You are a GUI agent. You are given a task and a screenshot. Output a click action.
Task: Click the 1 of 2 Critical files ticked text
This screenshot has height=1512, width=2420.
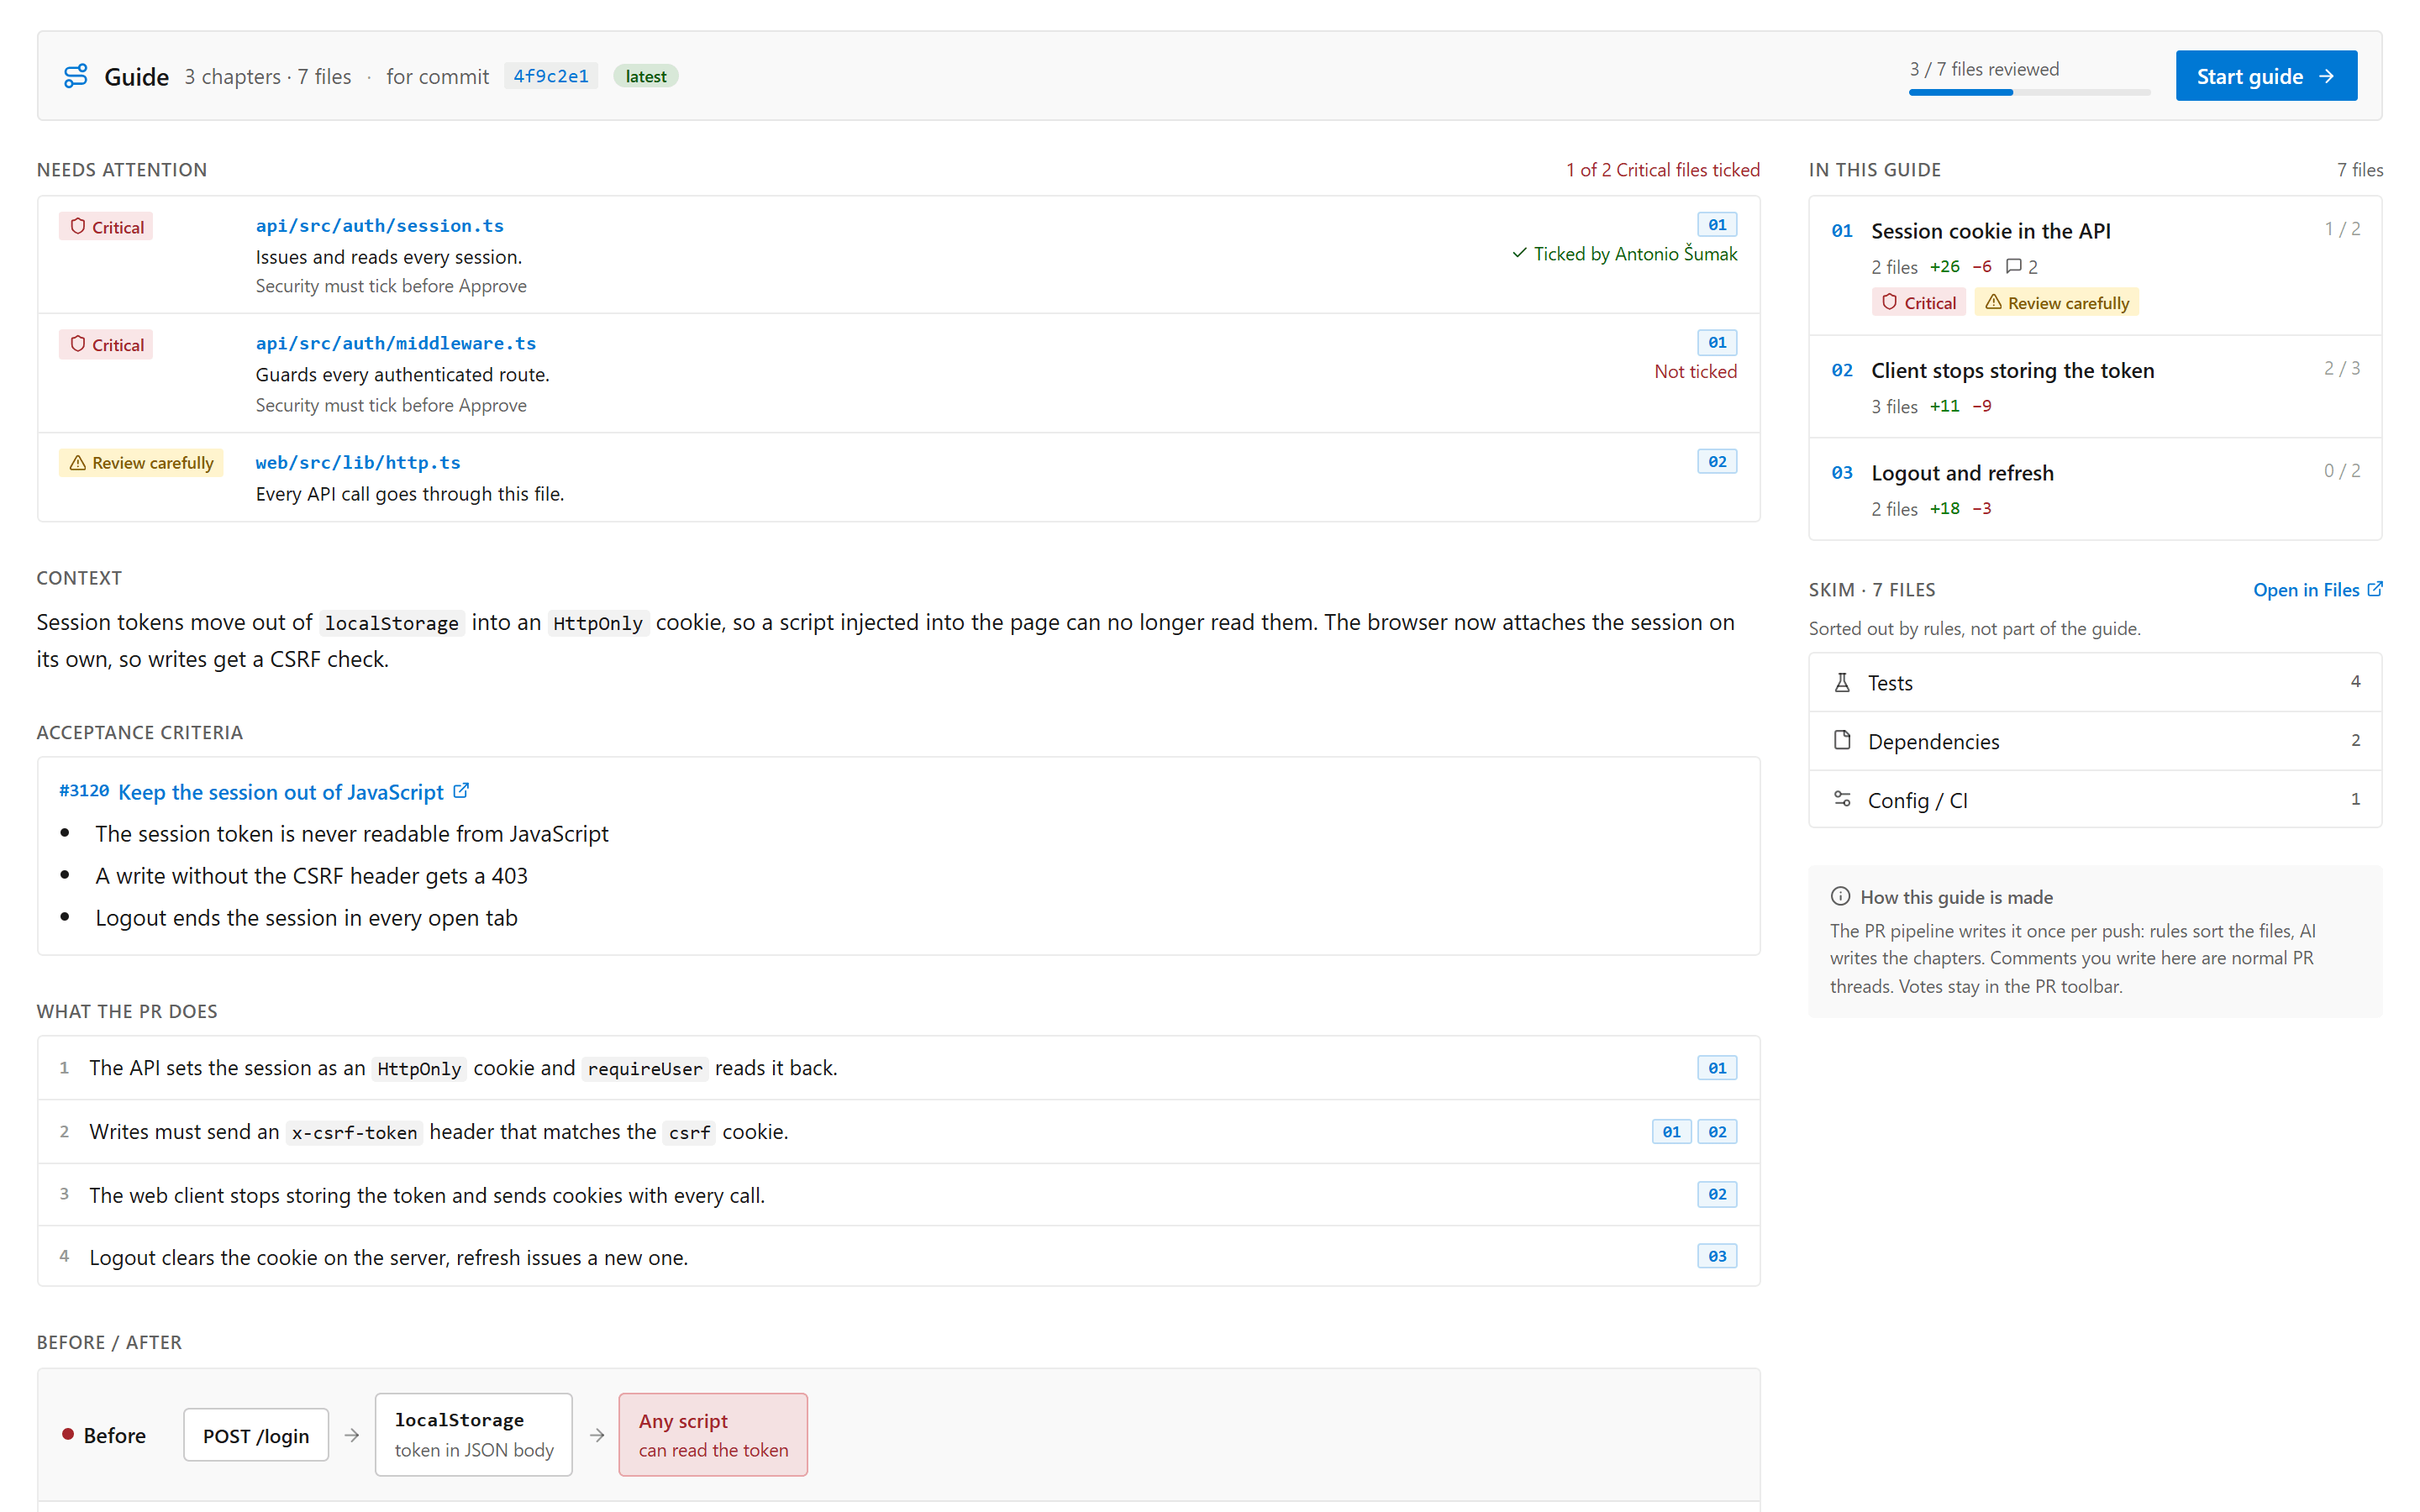click(1662, 170)
